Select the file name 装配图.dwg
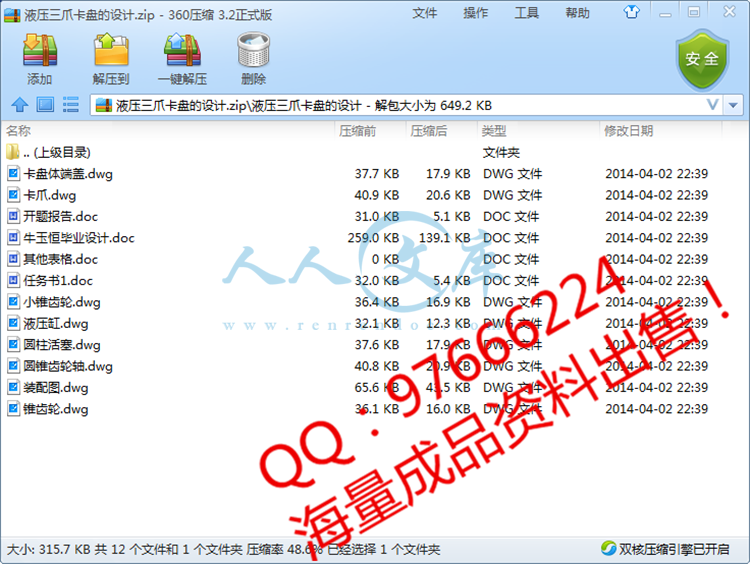Screen dimensions: 750x564 click(x=56, y=387)
